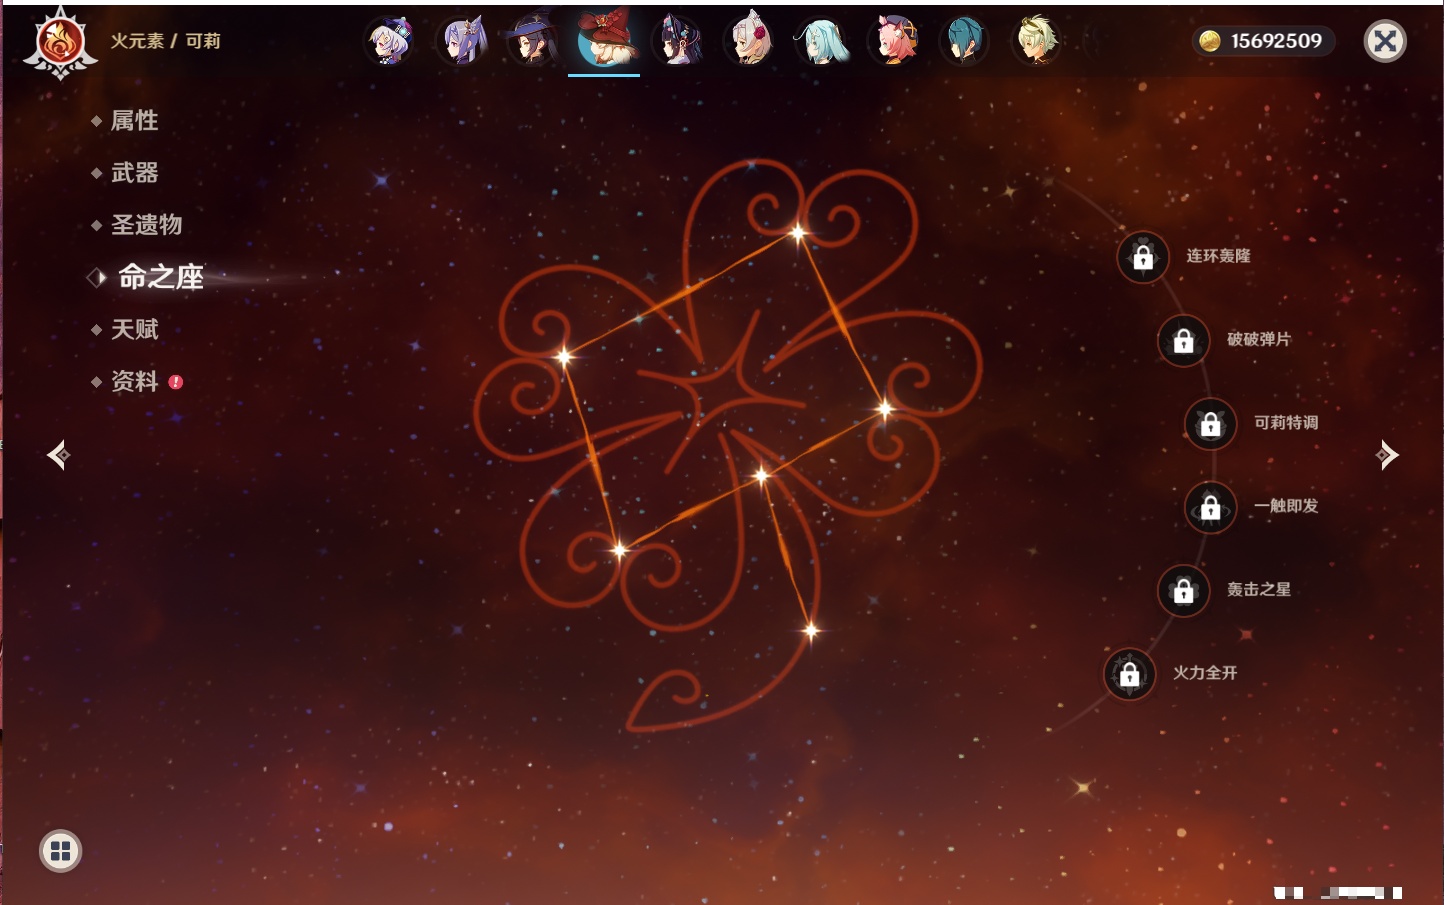View the locked 轰击之星 constellation node
The image size is (1444, 905).
tap(1183, 591)
